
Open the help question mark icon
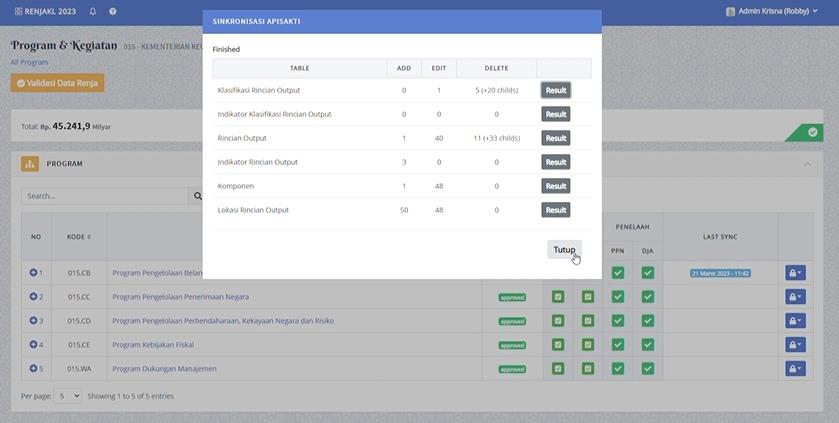[x=113, y=11]
